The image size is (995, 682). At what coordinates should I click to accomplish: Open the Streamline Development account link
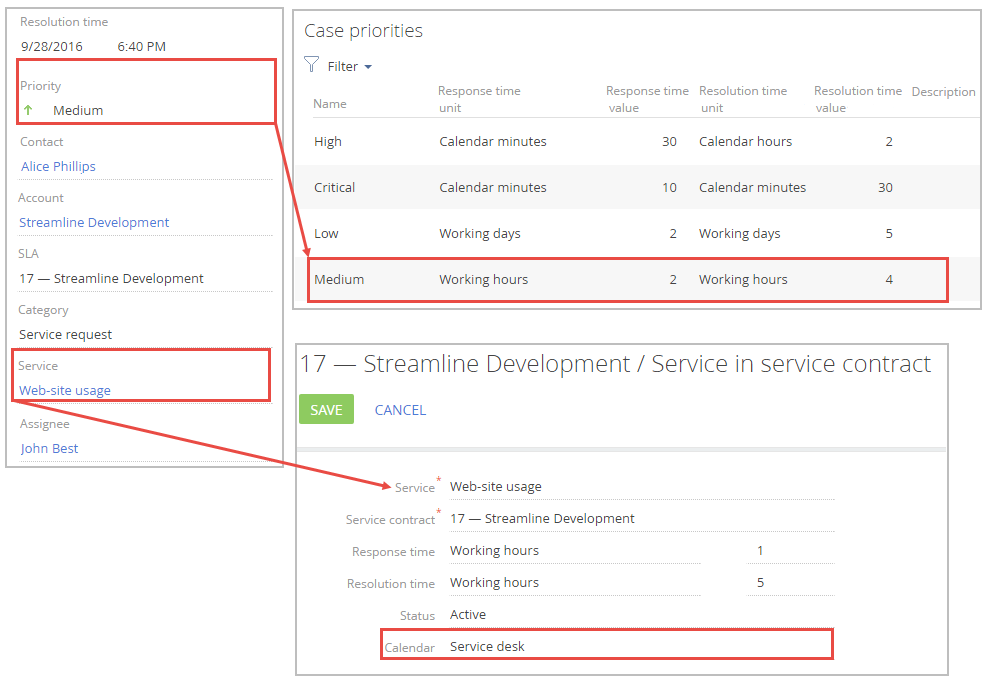(x=94, y=222)
